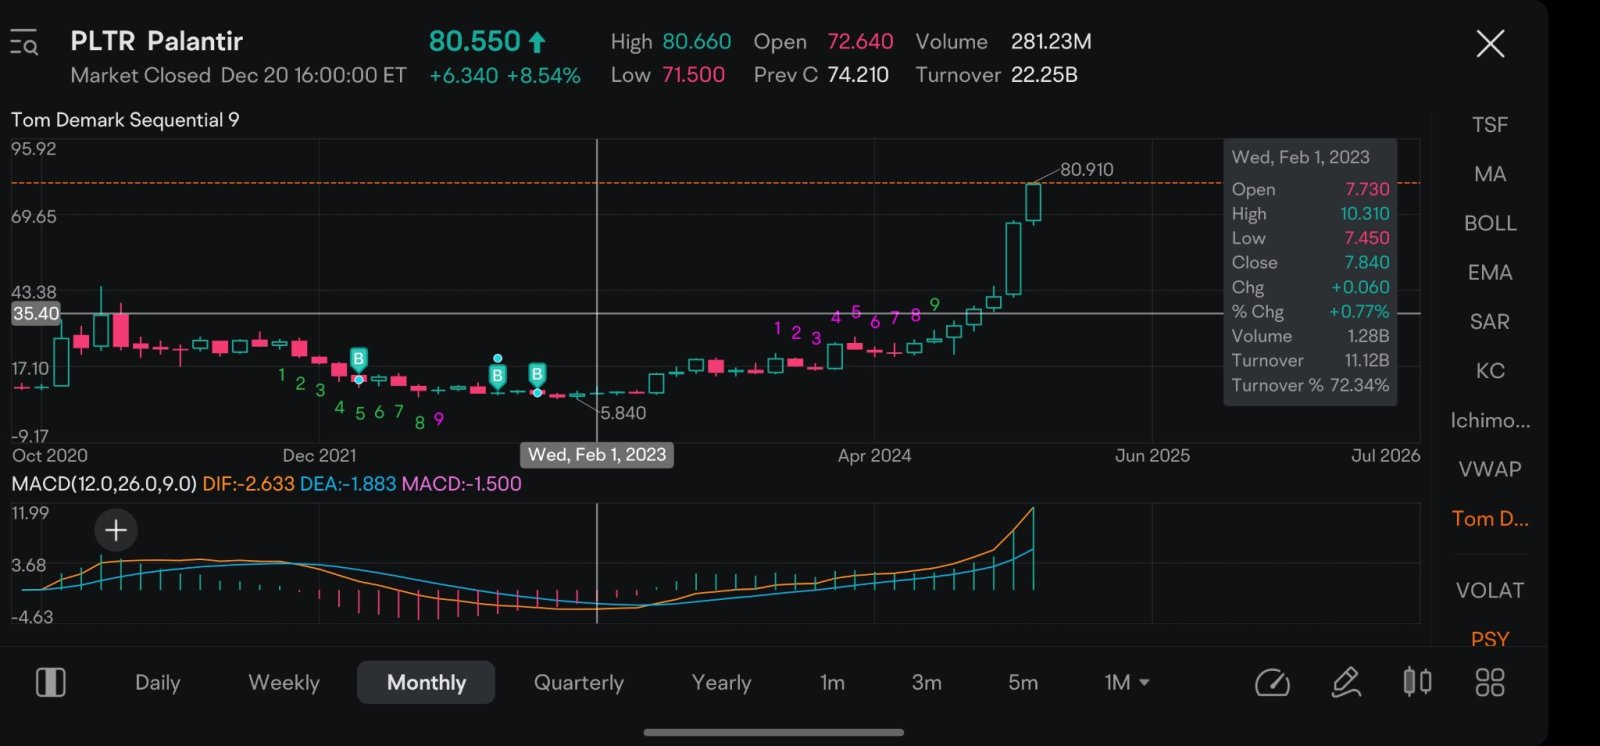
Task: Click the 35.40 crosshair price tag
Action: click(x=36, y=314)
